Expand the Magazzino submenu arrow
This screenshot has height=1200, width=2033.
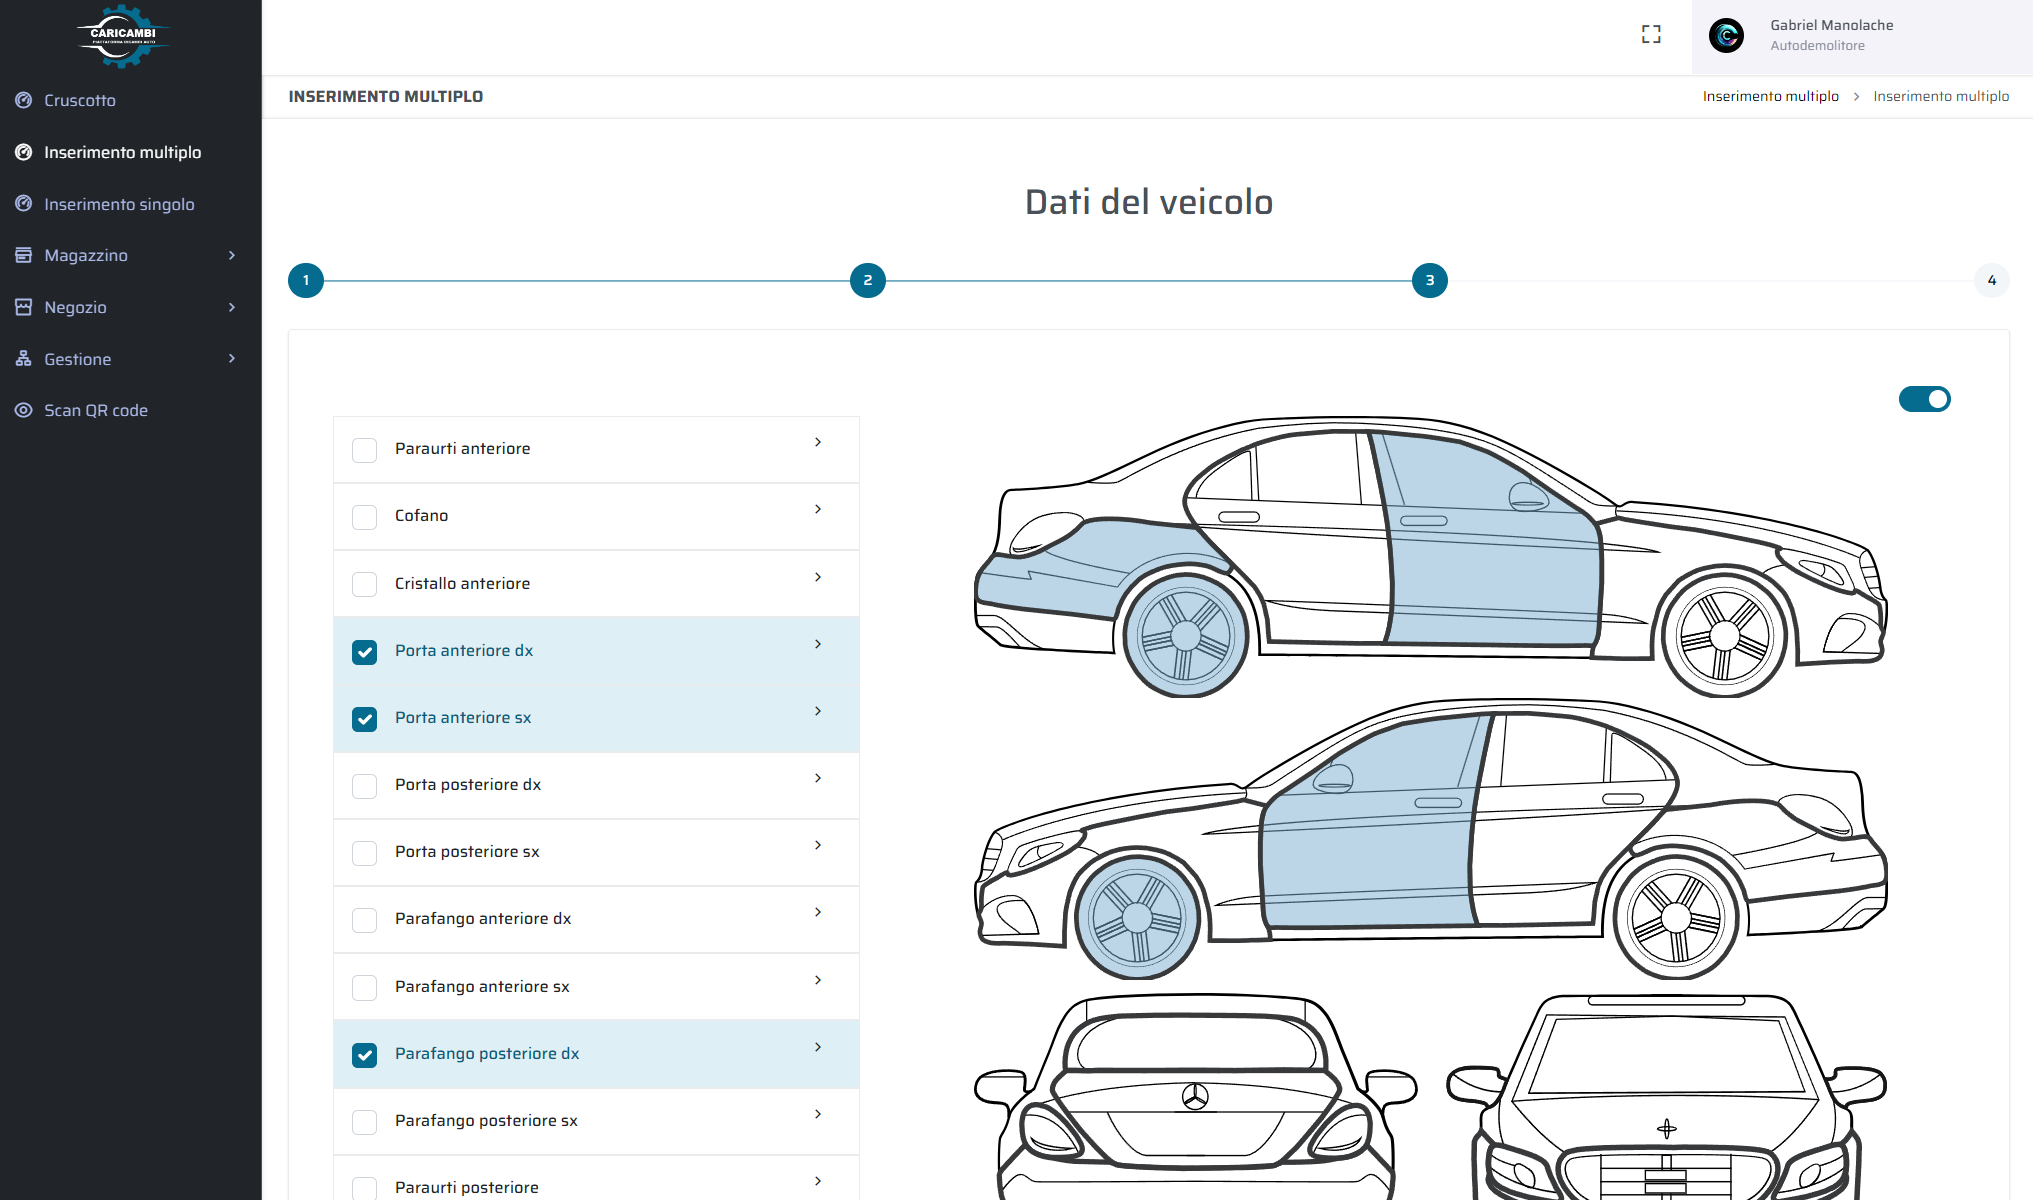[x=232, y=255]
